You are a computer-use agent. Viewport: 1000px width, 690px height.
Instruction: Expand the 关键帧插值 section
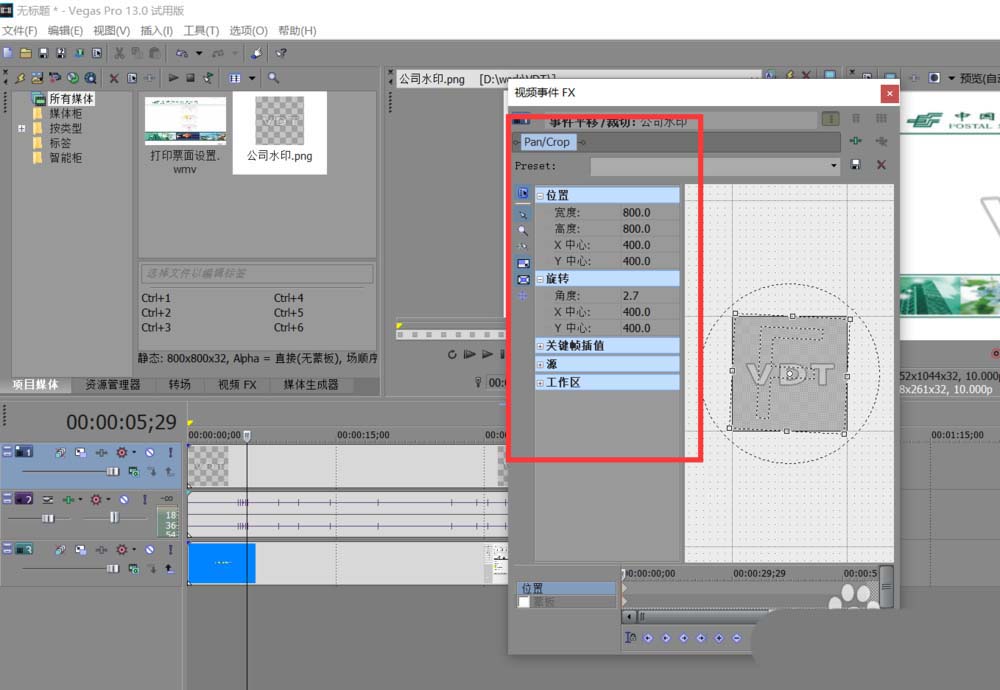pyautogui.click(x=541, y=346)
